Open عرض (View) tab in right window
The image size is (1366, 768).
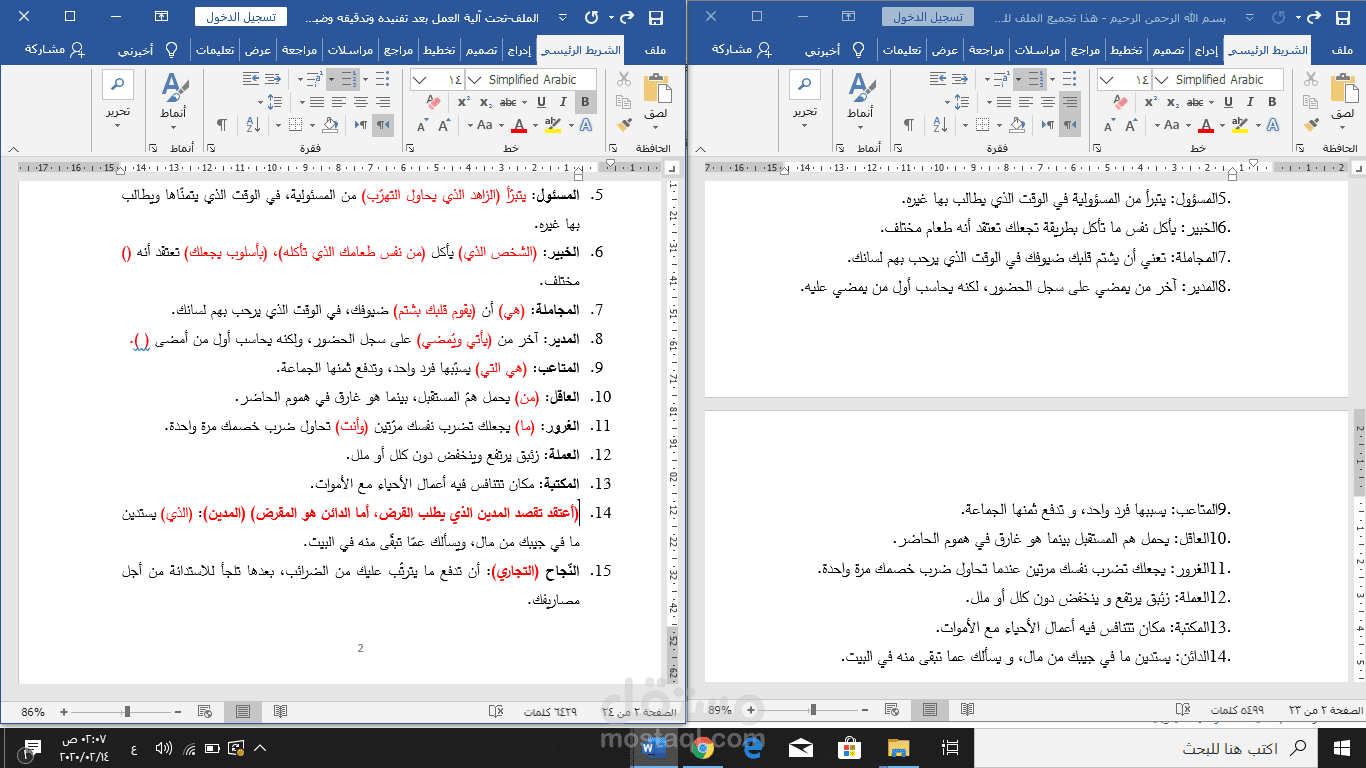(945, 50)
